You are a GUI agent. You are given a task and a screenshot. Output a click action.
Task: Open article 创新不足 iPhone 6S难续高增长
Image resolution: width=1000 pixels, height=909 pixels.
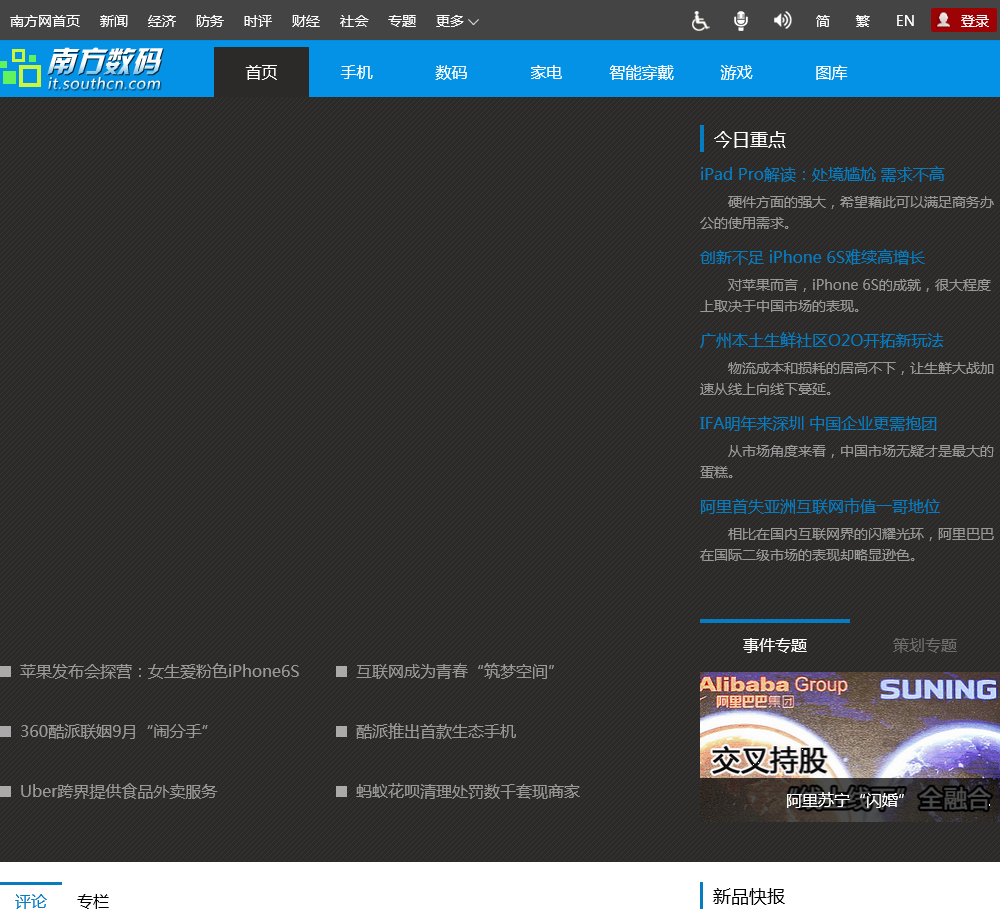(812, 257)
